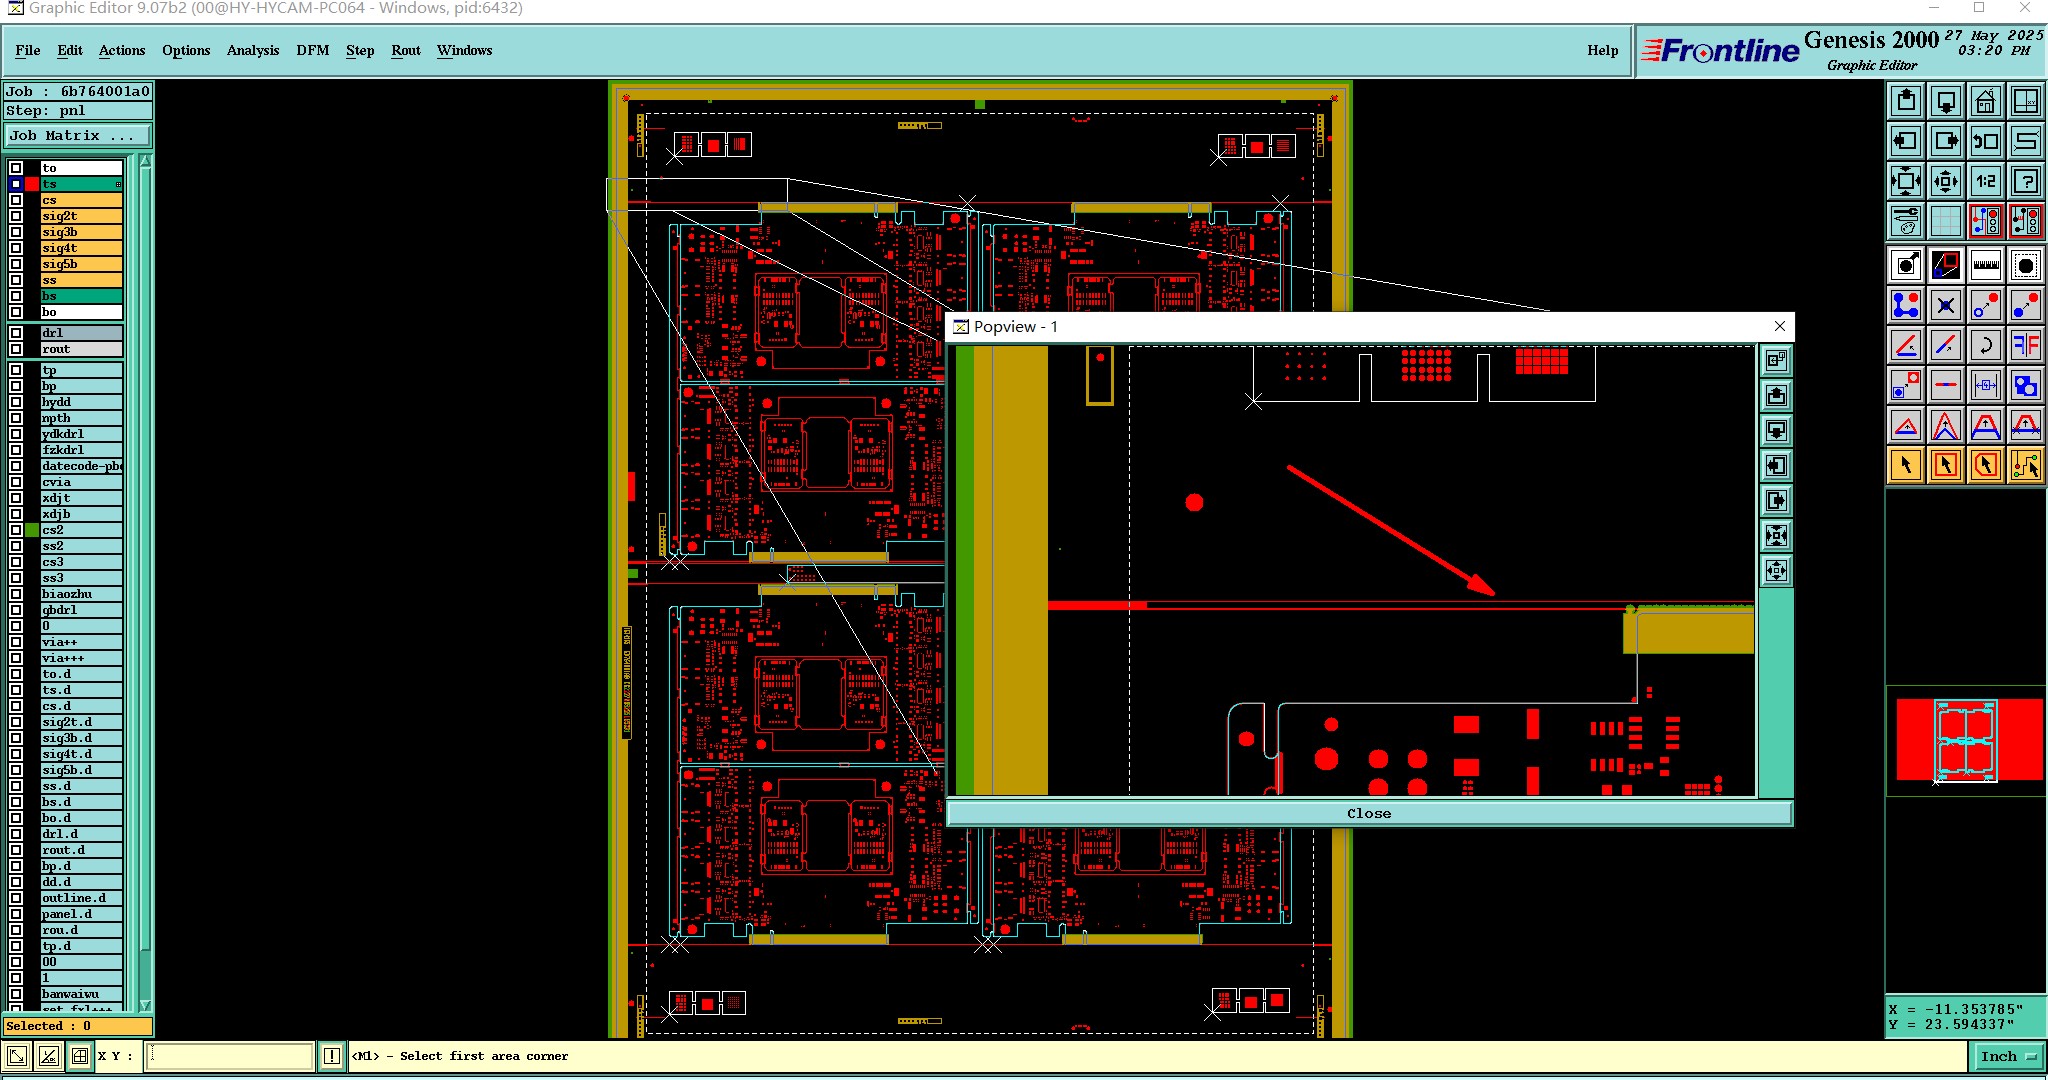Open the question mark help icon
Screen dimensions: 2048x1080
click(2025, 181)
